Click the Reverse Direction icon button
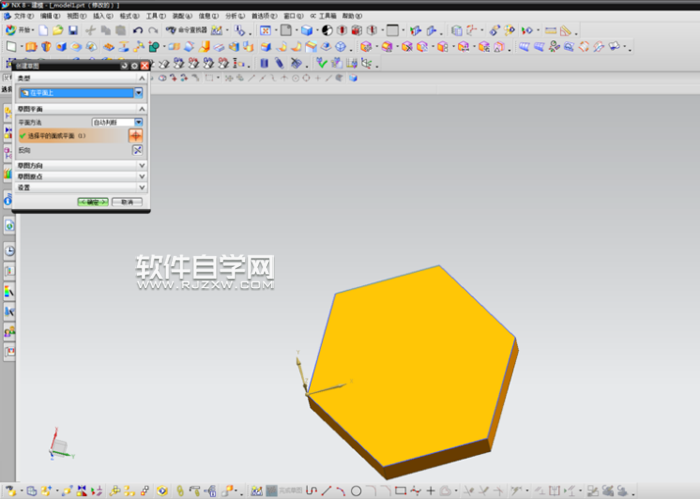This screenshot has width=700, height=499. (138, 150)
